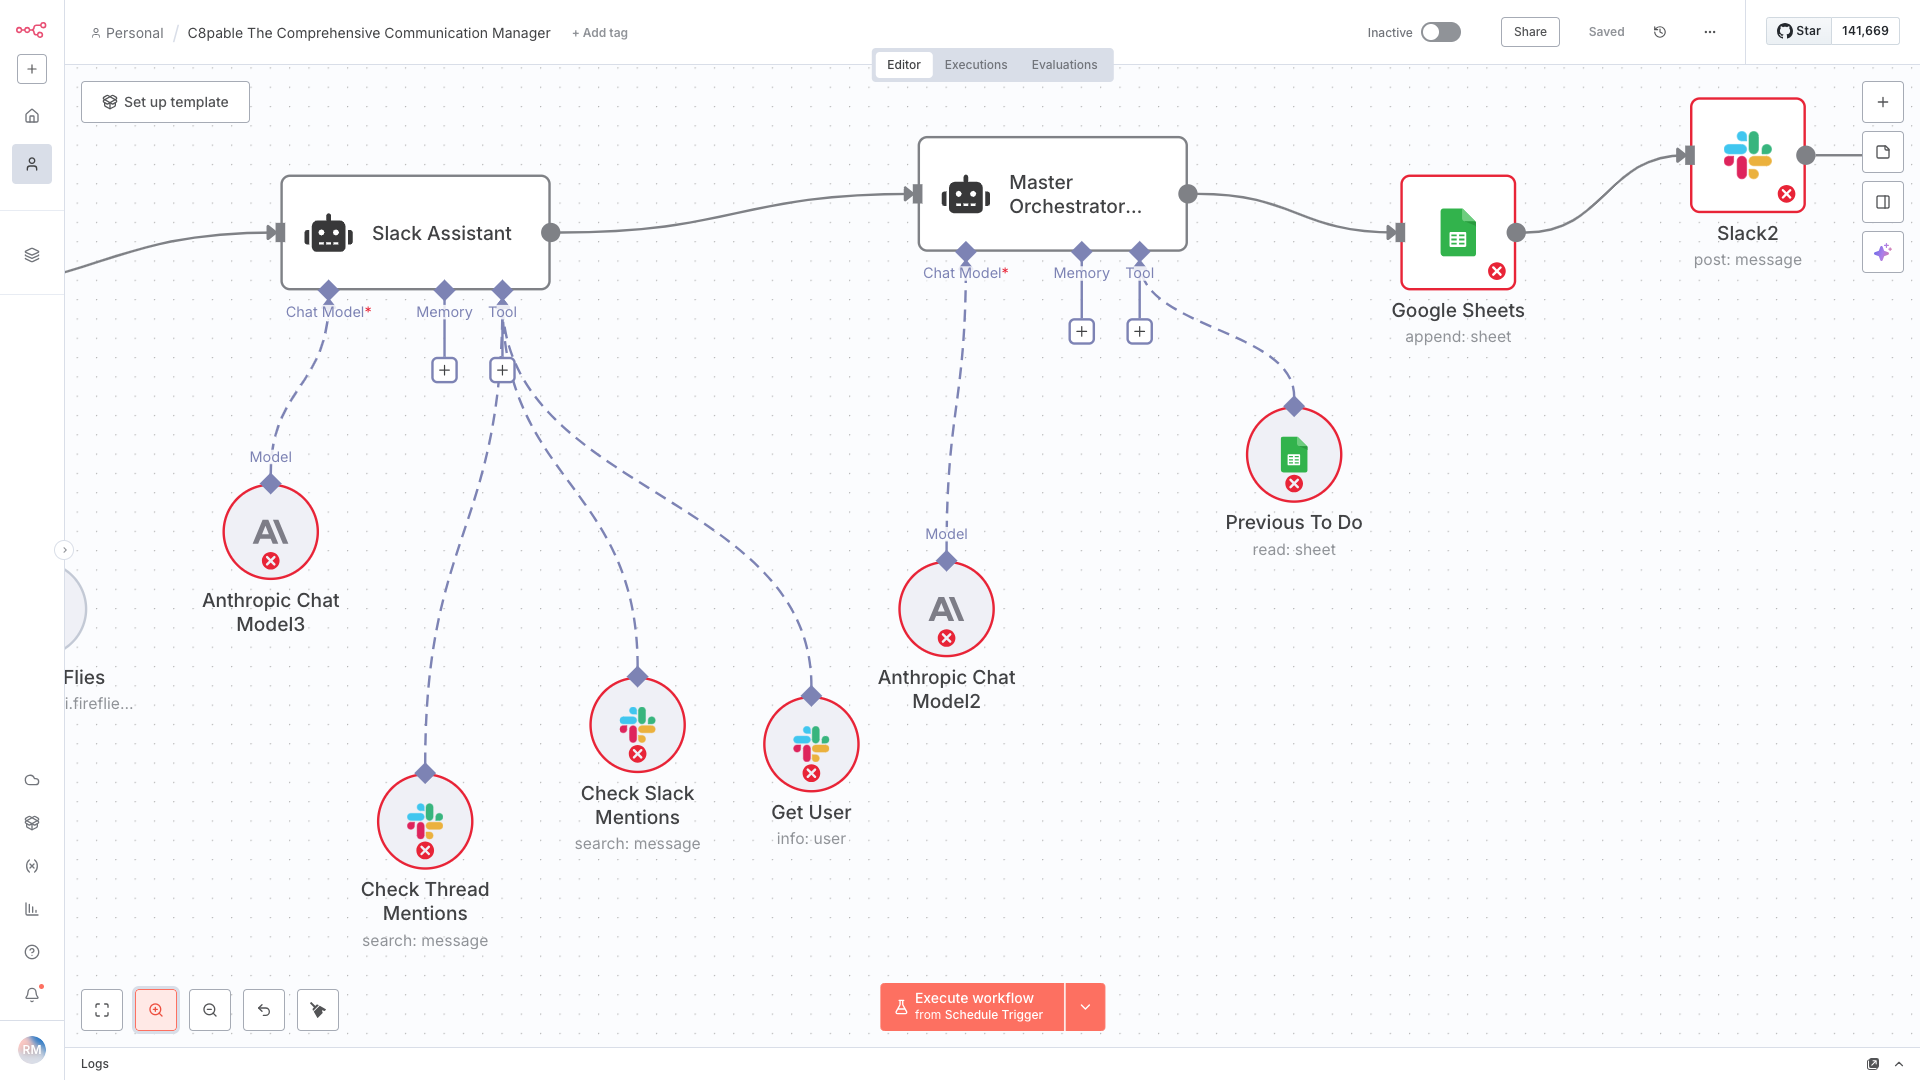Select the Google Sheets append node
1920x1080 pixels.
(1458, 232)
